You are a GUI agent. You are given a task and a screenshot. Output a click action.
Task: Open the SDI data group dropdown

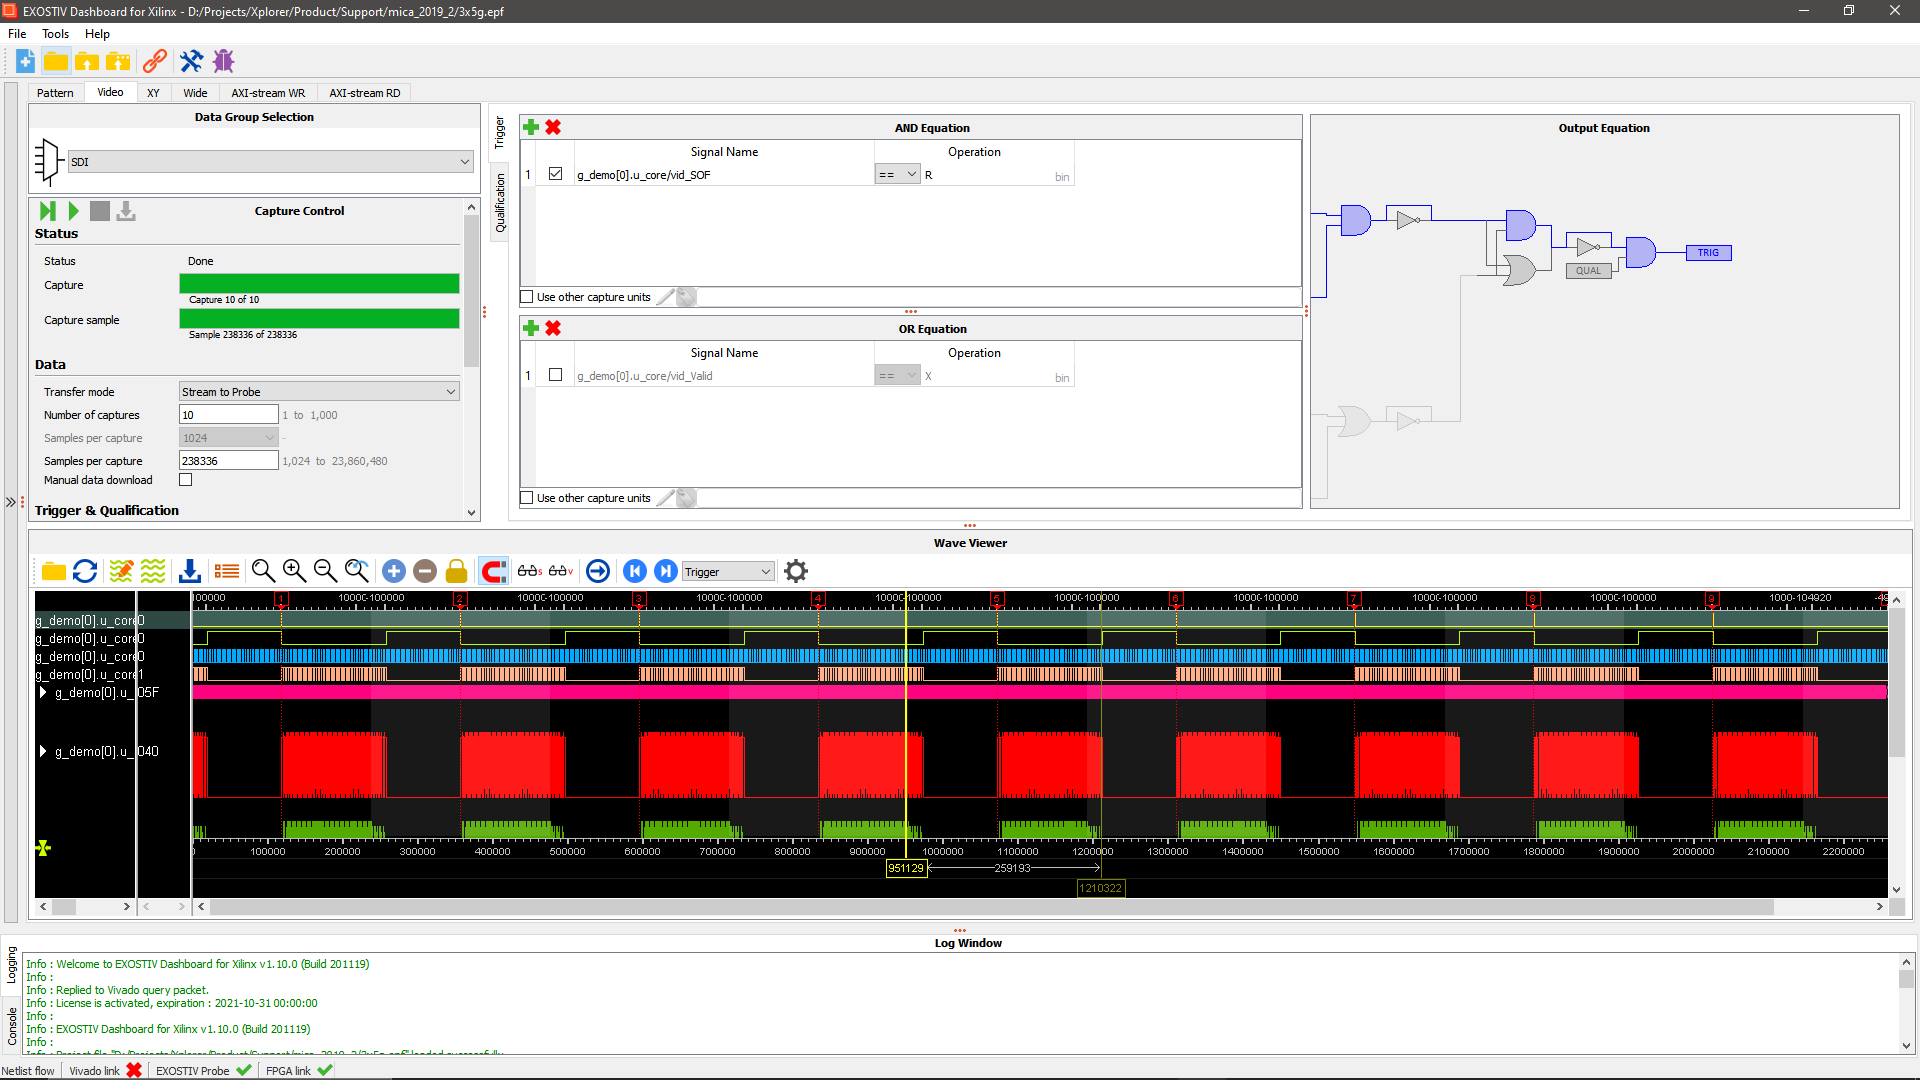point(270,162)
